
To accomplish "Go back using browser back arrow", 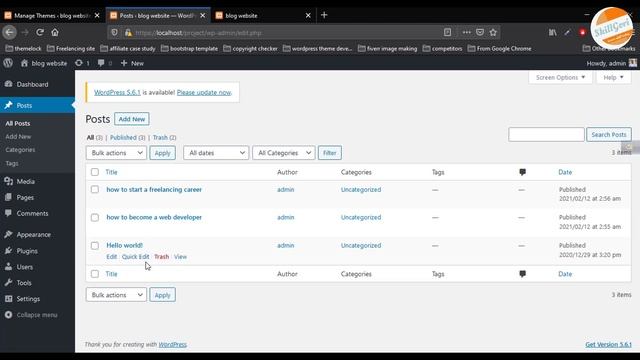I will (x=9, y=32).
